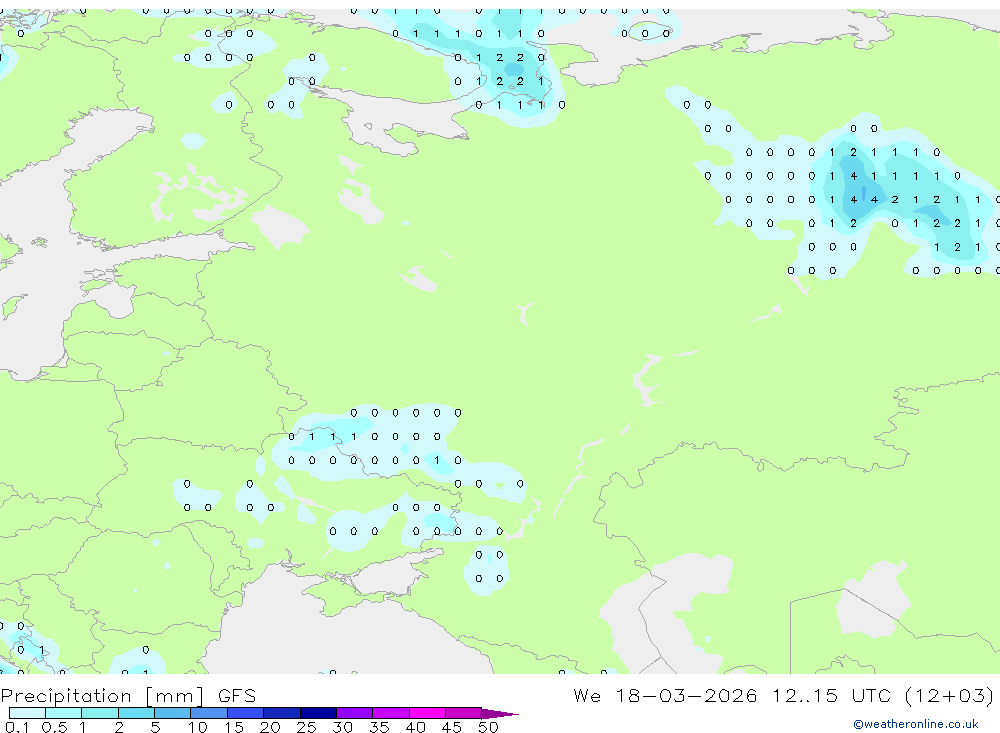Click the "30" legend scale label

(x=342, y=727)
